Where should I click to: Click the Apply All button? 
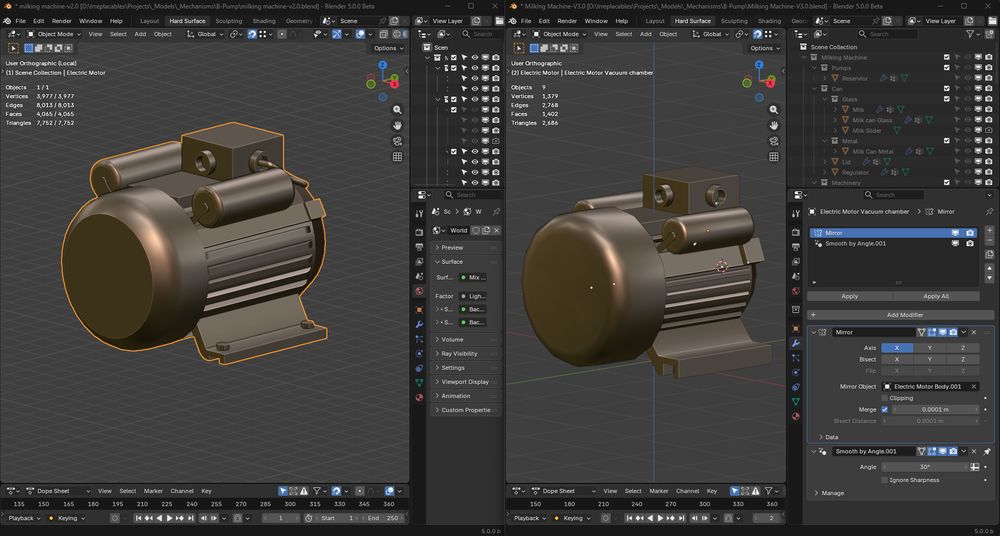click(936, 296)
